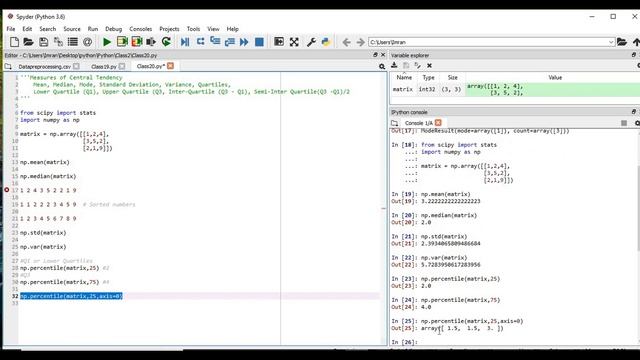Close the Class19.py tab
The height and width of the screenshot is (360, 640).
pyautogui.click(x=122, y=66)
